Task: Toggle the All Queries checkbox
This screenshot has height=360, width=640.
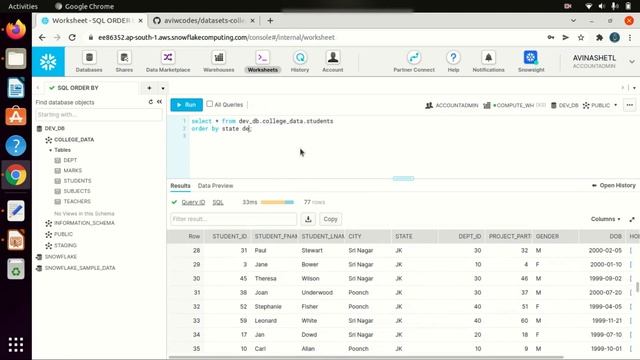Action: click(x=209, y=104)
